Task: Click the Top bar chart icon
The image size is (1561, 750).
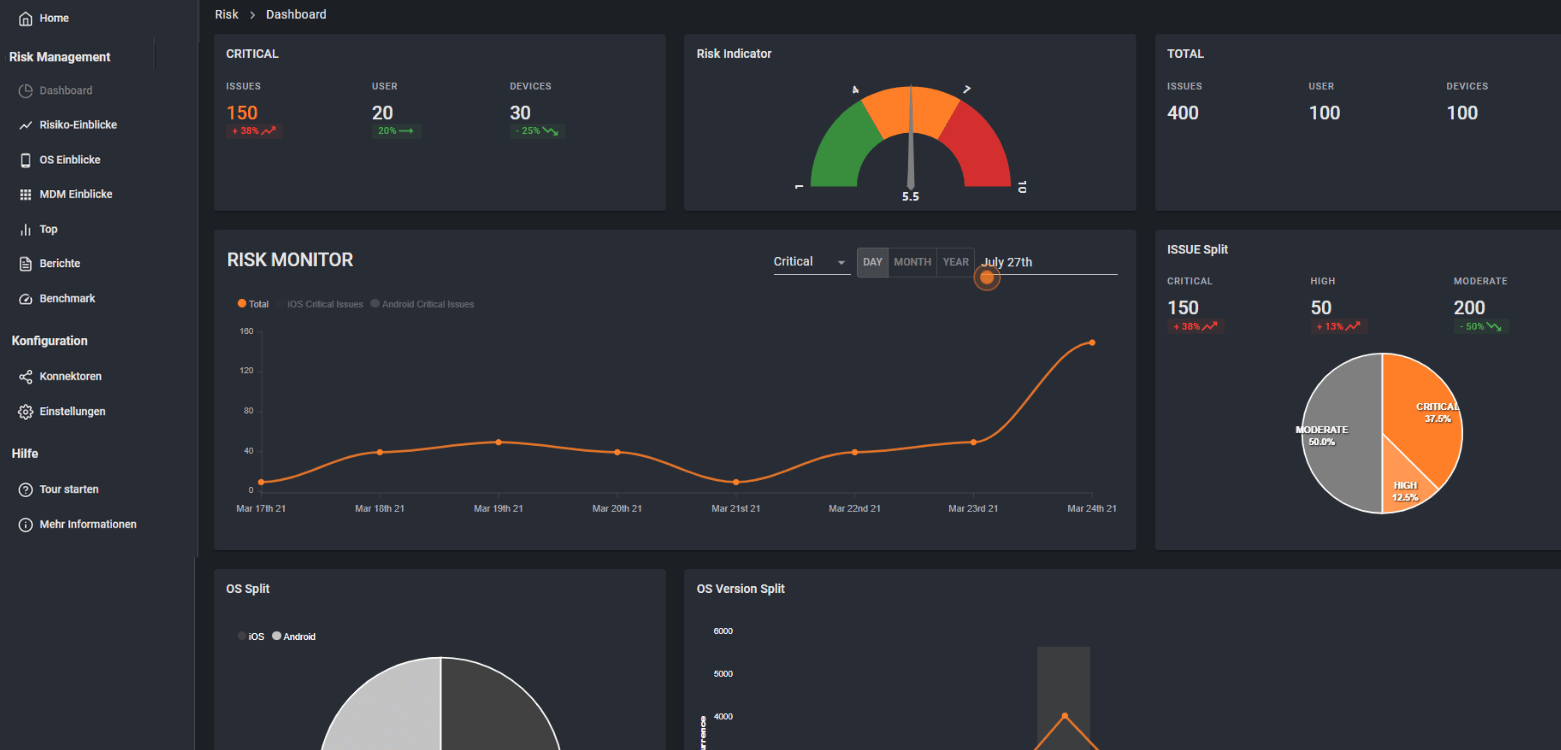Action: (x=26, y=230)
